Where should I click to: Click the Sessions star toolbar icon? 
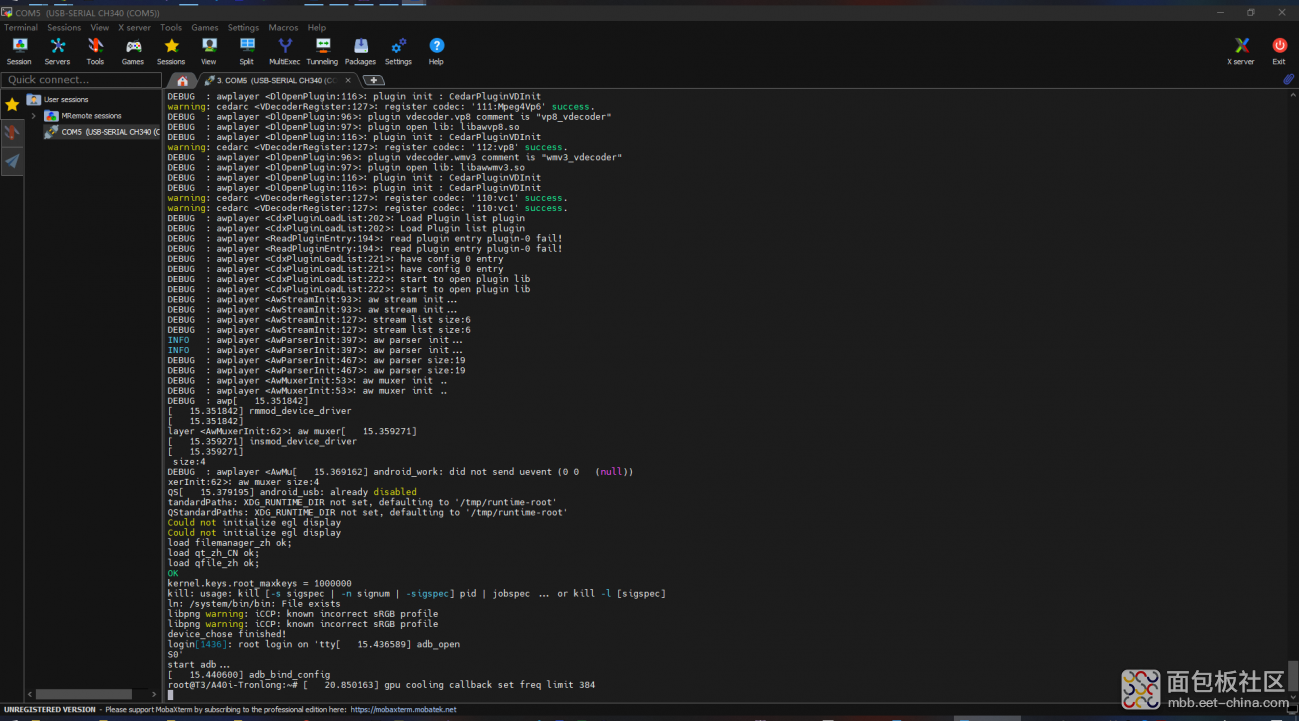[171, 51]
